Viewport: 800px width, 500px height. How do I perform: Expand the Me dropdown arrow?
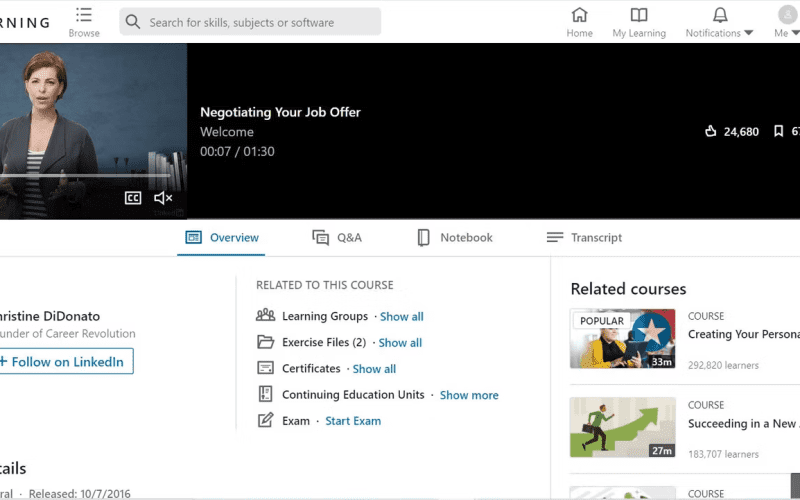click(795, 33)
